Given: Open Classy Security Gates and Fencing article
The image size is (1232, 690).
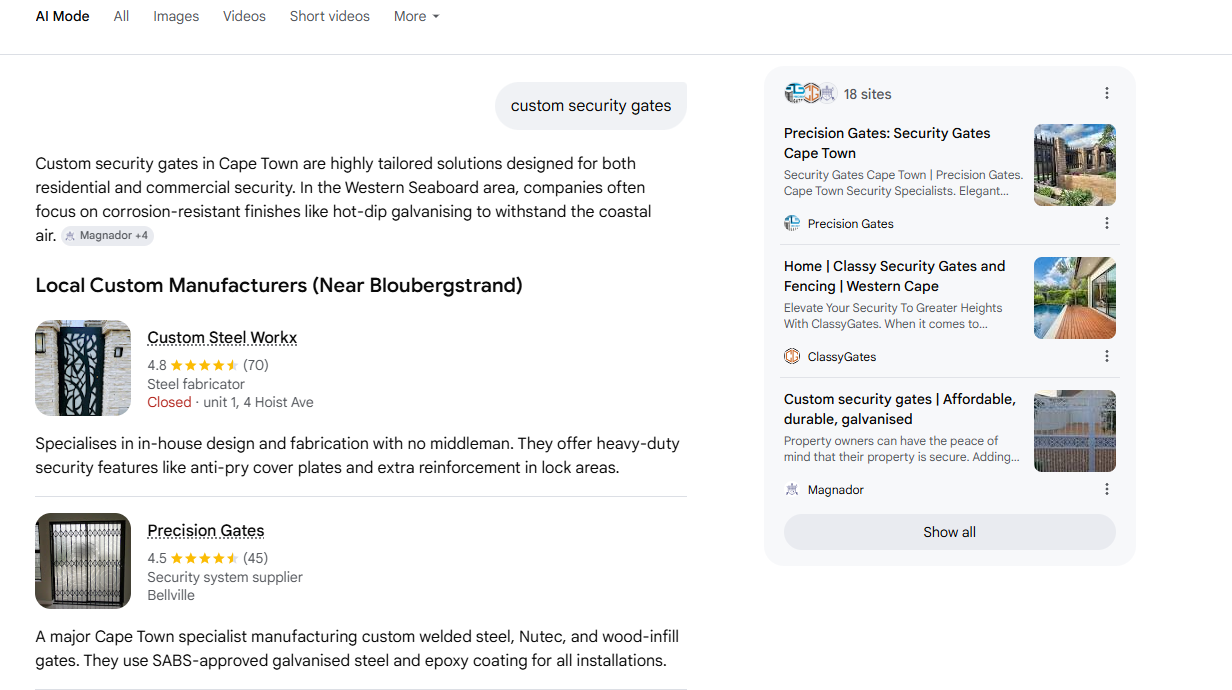Looking at the screenshot, I should [894, 276].
